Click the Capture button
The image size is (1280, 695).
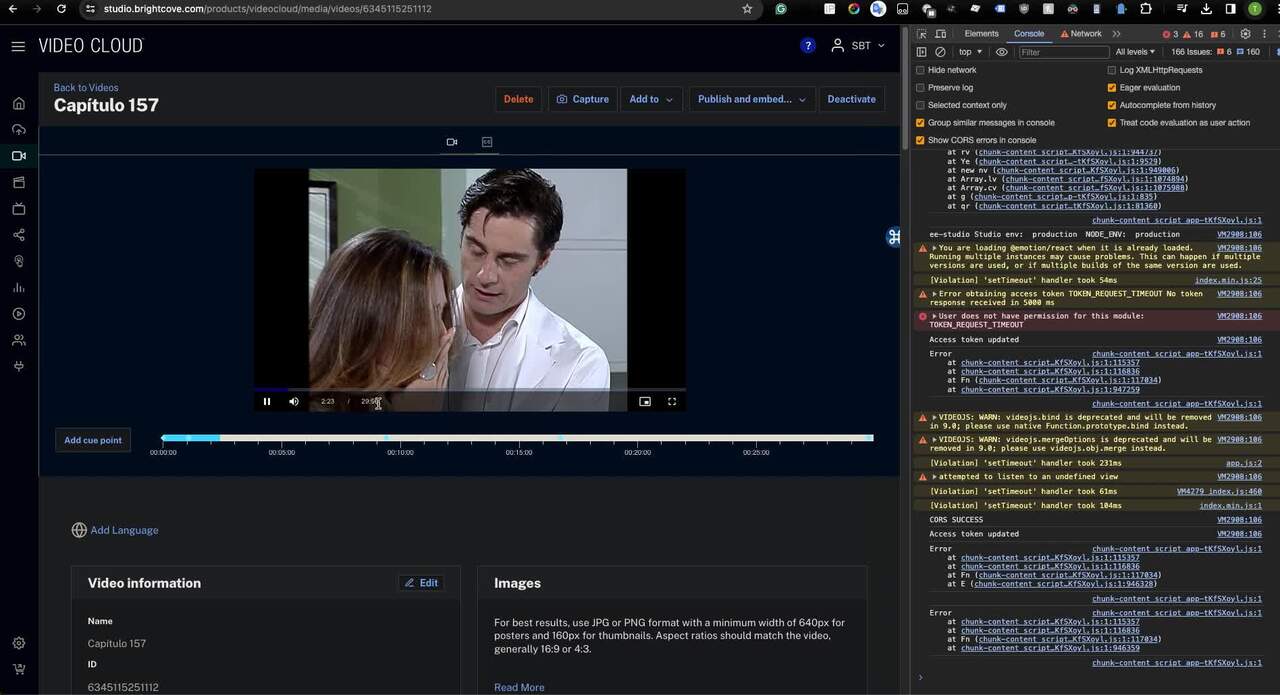582,99
